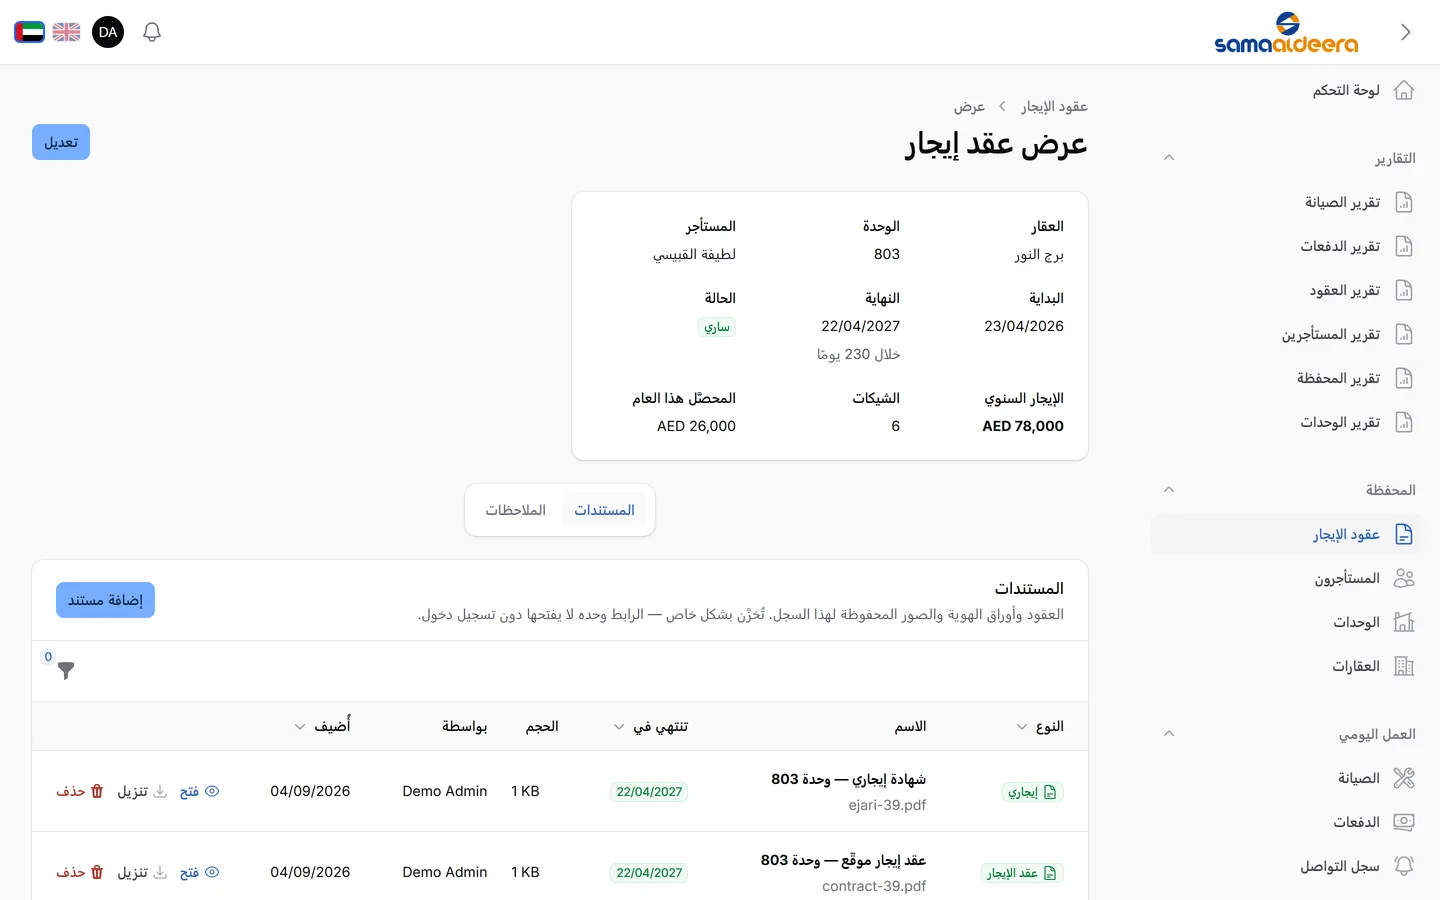This screenshot has height=900, width=1440.
Task: Open تقرير المستأجرين report
Action: pyautogui.click(x=1347, y=334)
